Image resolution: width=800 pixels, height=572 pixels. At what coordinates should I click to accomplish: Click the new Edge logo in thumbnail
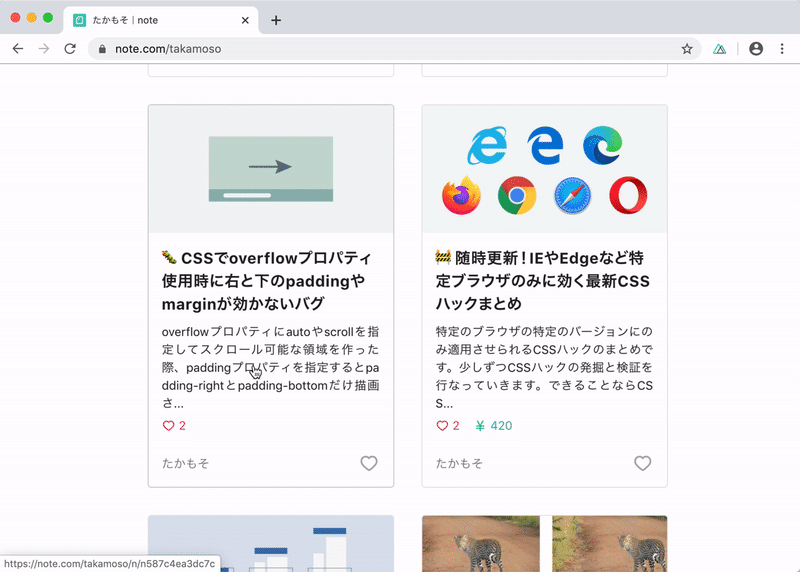click(603, 145)
